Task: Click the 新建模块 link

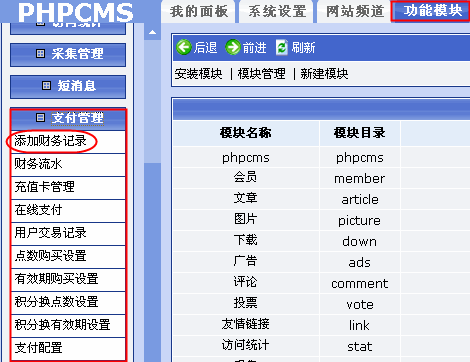Action: pos(324,74)
